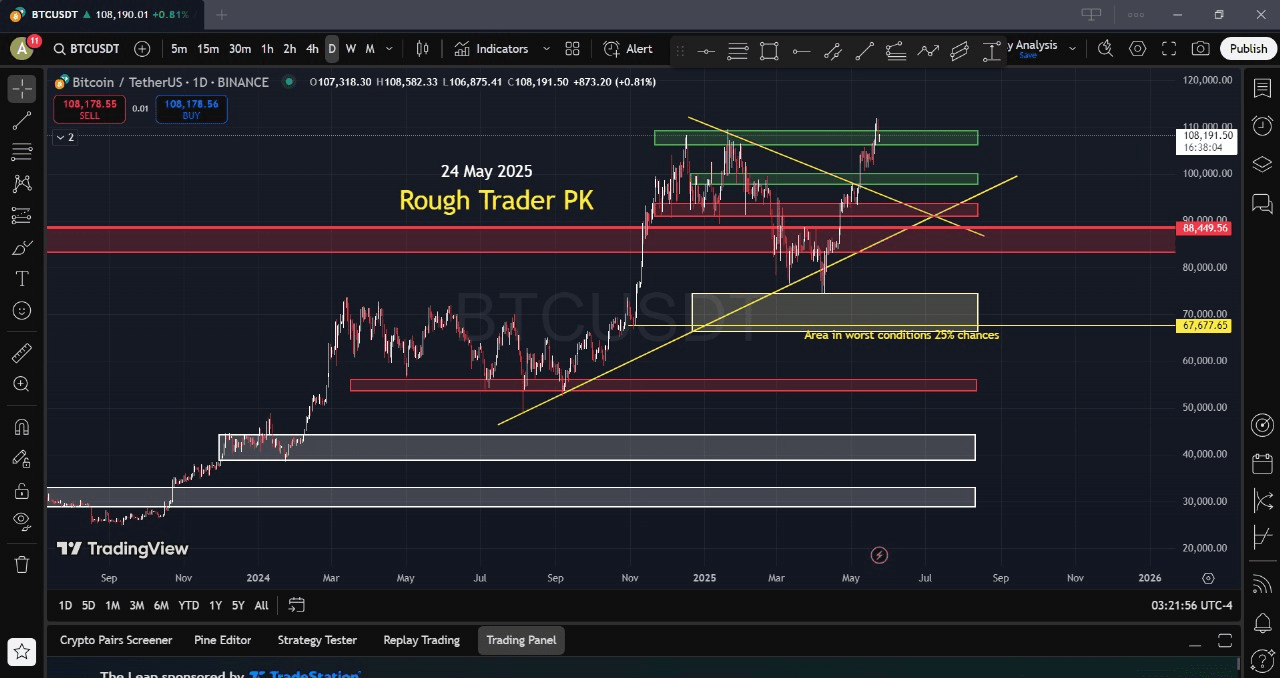Screen dimensions: 1280x678
Task: Toggle hide all drawings eye icon
Action: pos(22,521)
